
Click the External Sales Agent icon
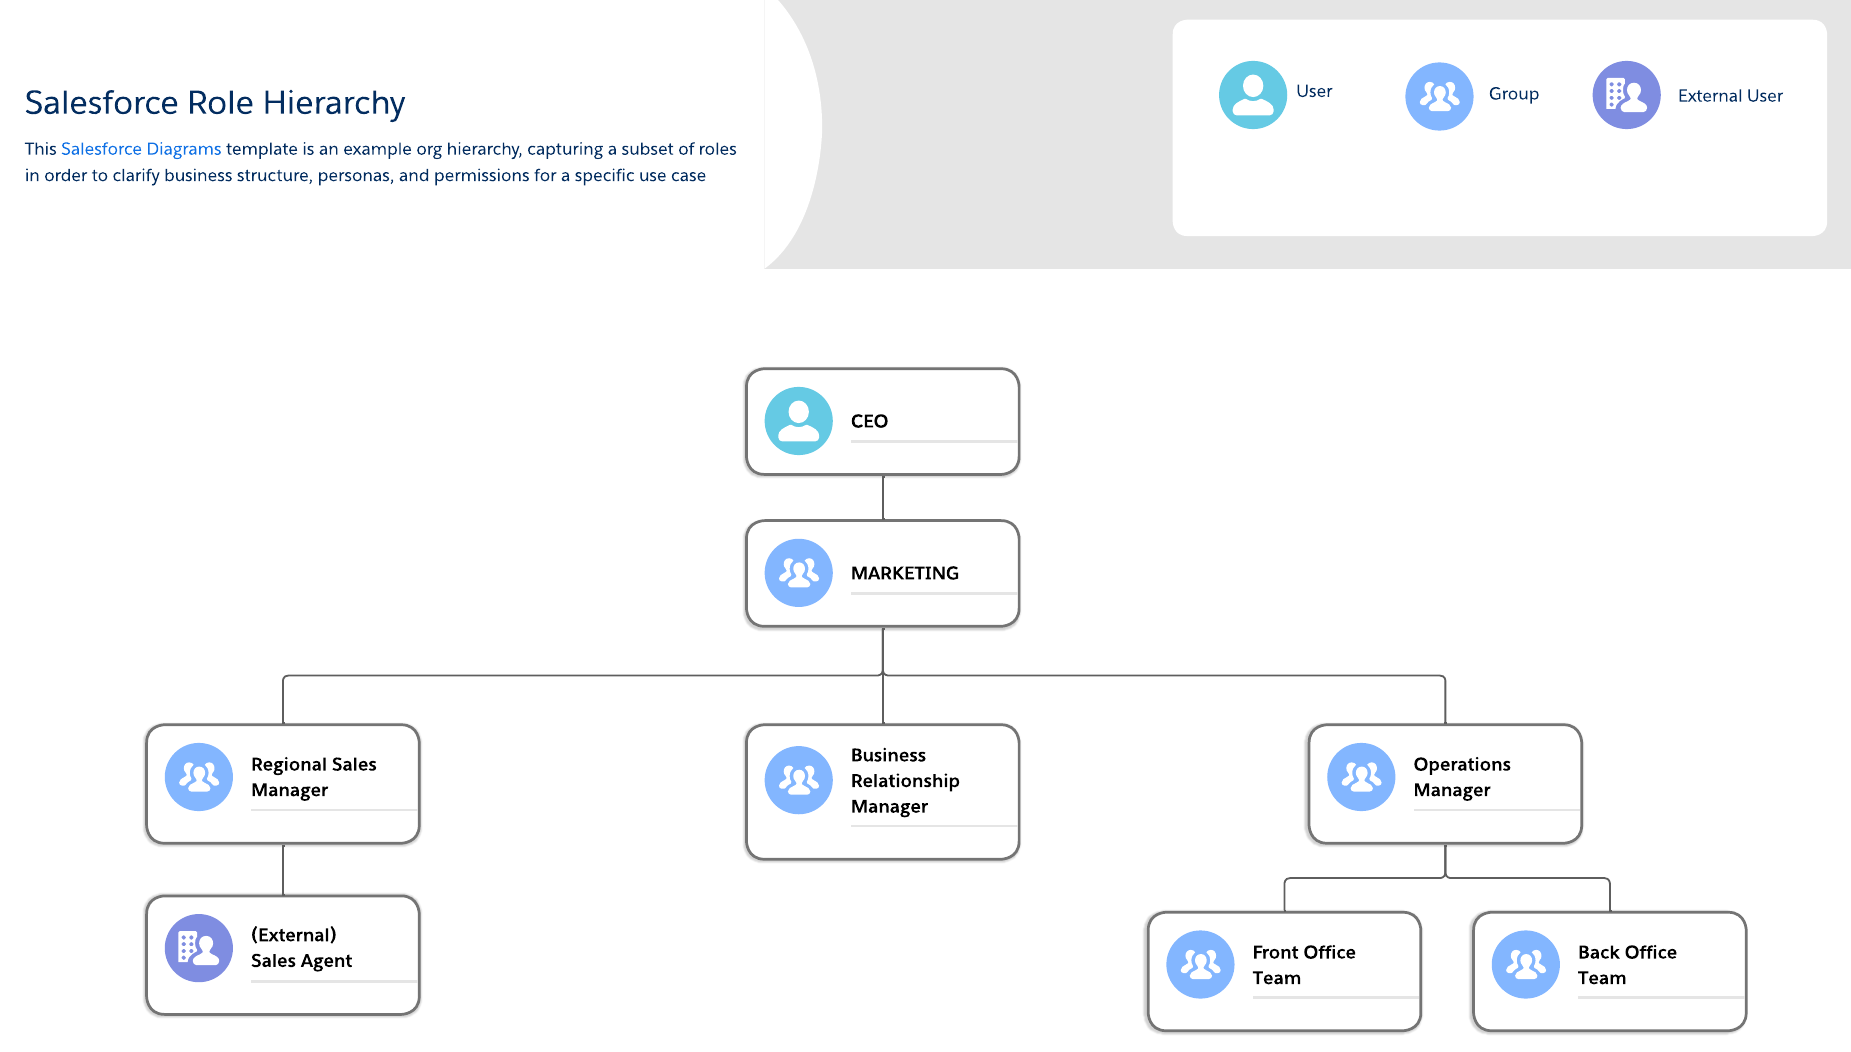click(199, 948)
